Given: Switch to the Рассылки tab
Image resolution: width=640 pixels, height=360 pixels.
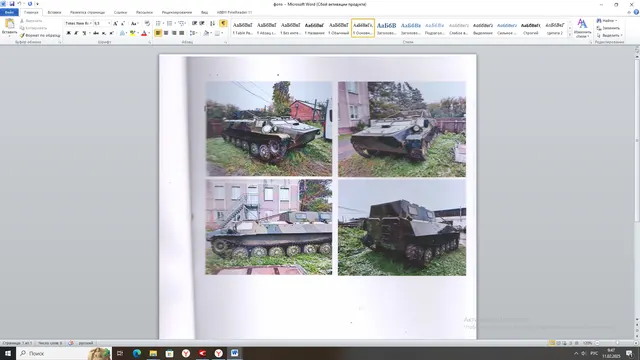Looking at the screenshot, I should pos(144,12).
